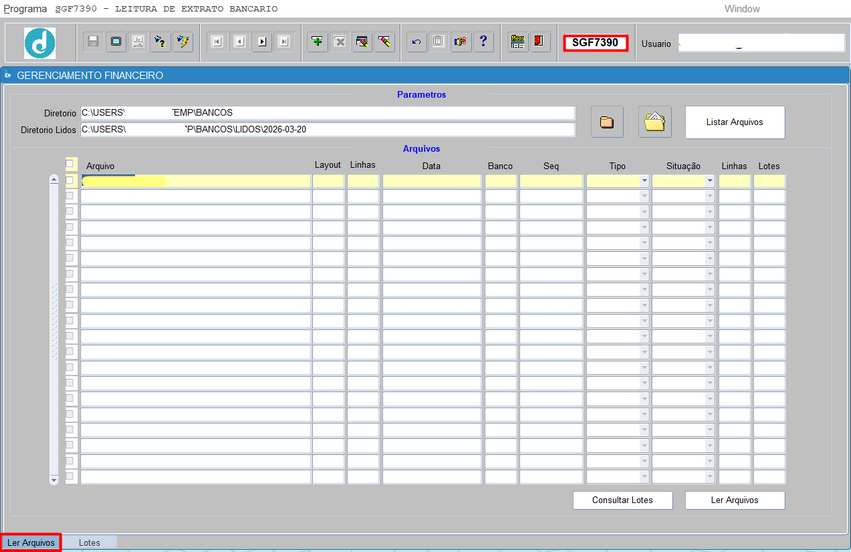Viewport: 851px width, 552px height.
Task: Click the pointing hand keys icon
Action: click(461, 42)
